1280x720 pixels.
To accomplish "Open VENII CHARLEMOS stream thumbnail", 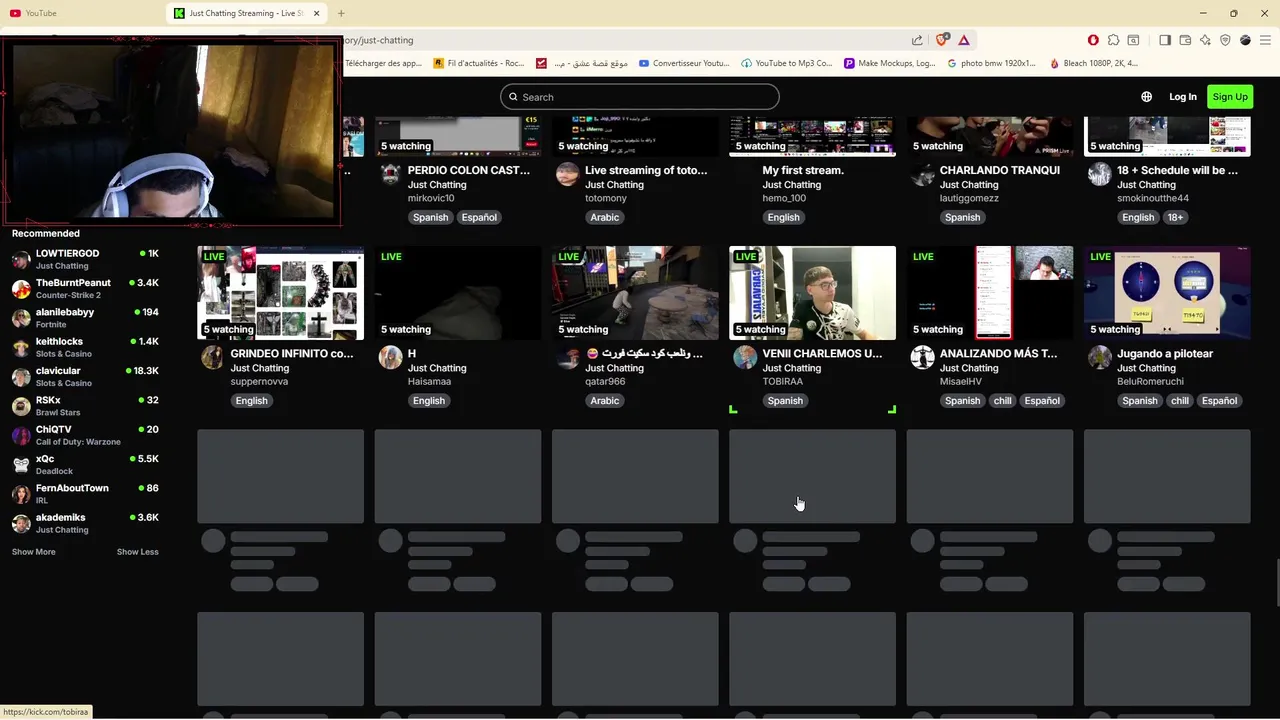I will pos(813,293).
